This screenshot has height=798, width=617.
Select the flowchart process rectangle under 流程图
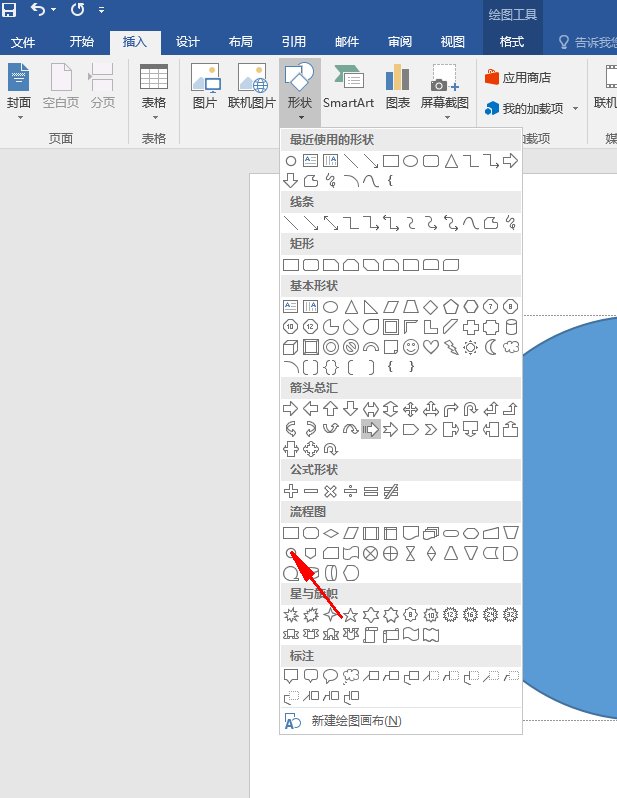(291, 533)
